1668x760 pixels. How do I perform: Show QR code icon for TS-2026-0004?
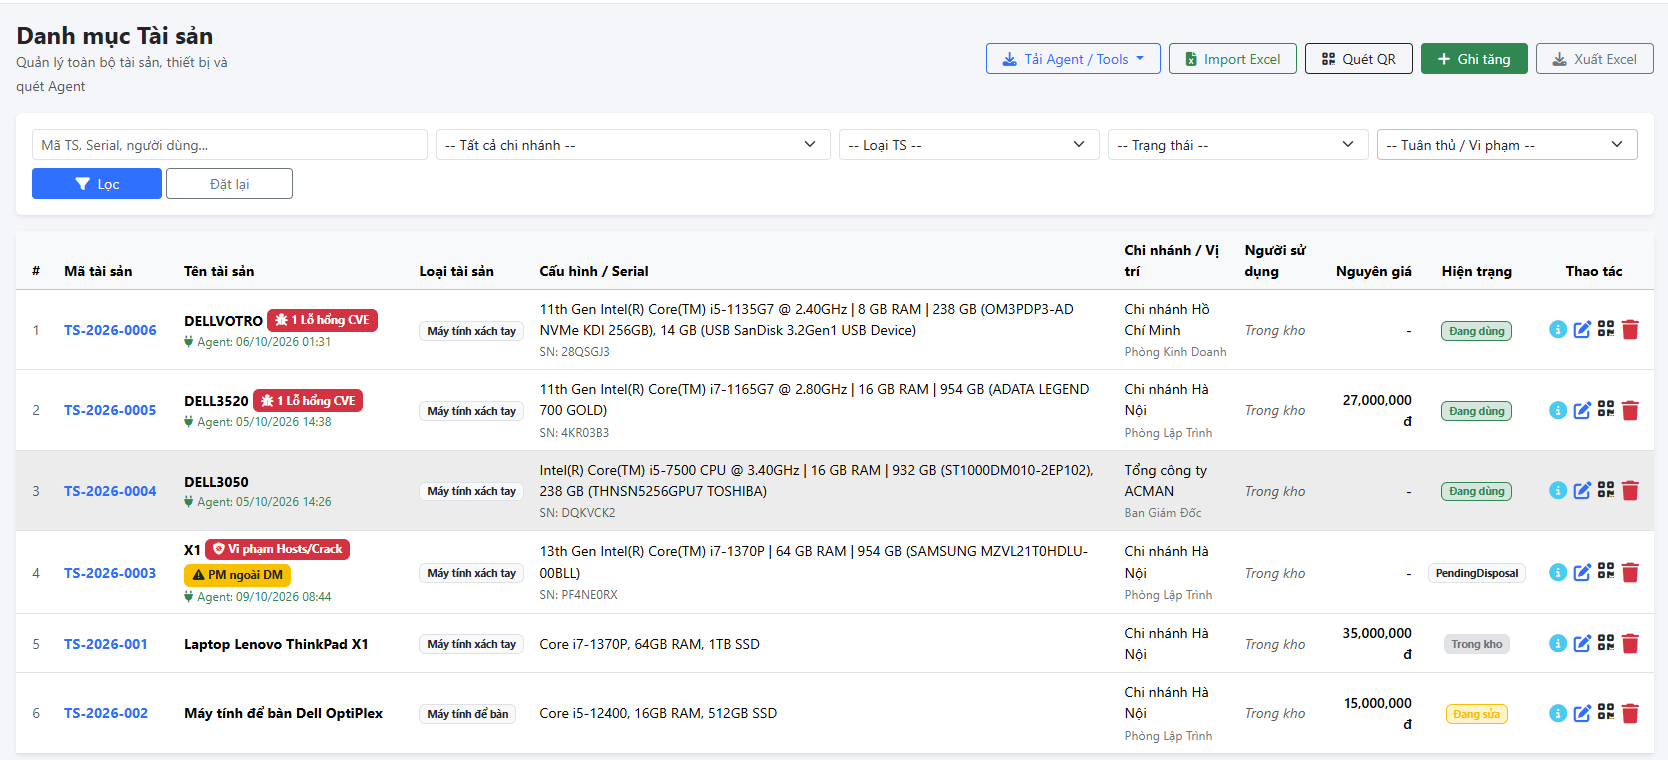[1606, 490]
